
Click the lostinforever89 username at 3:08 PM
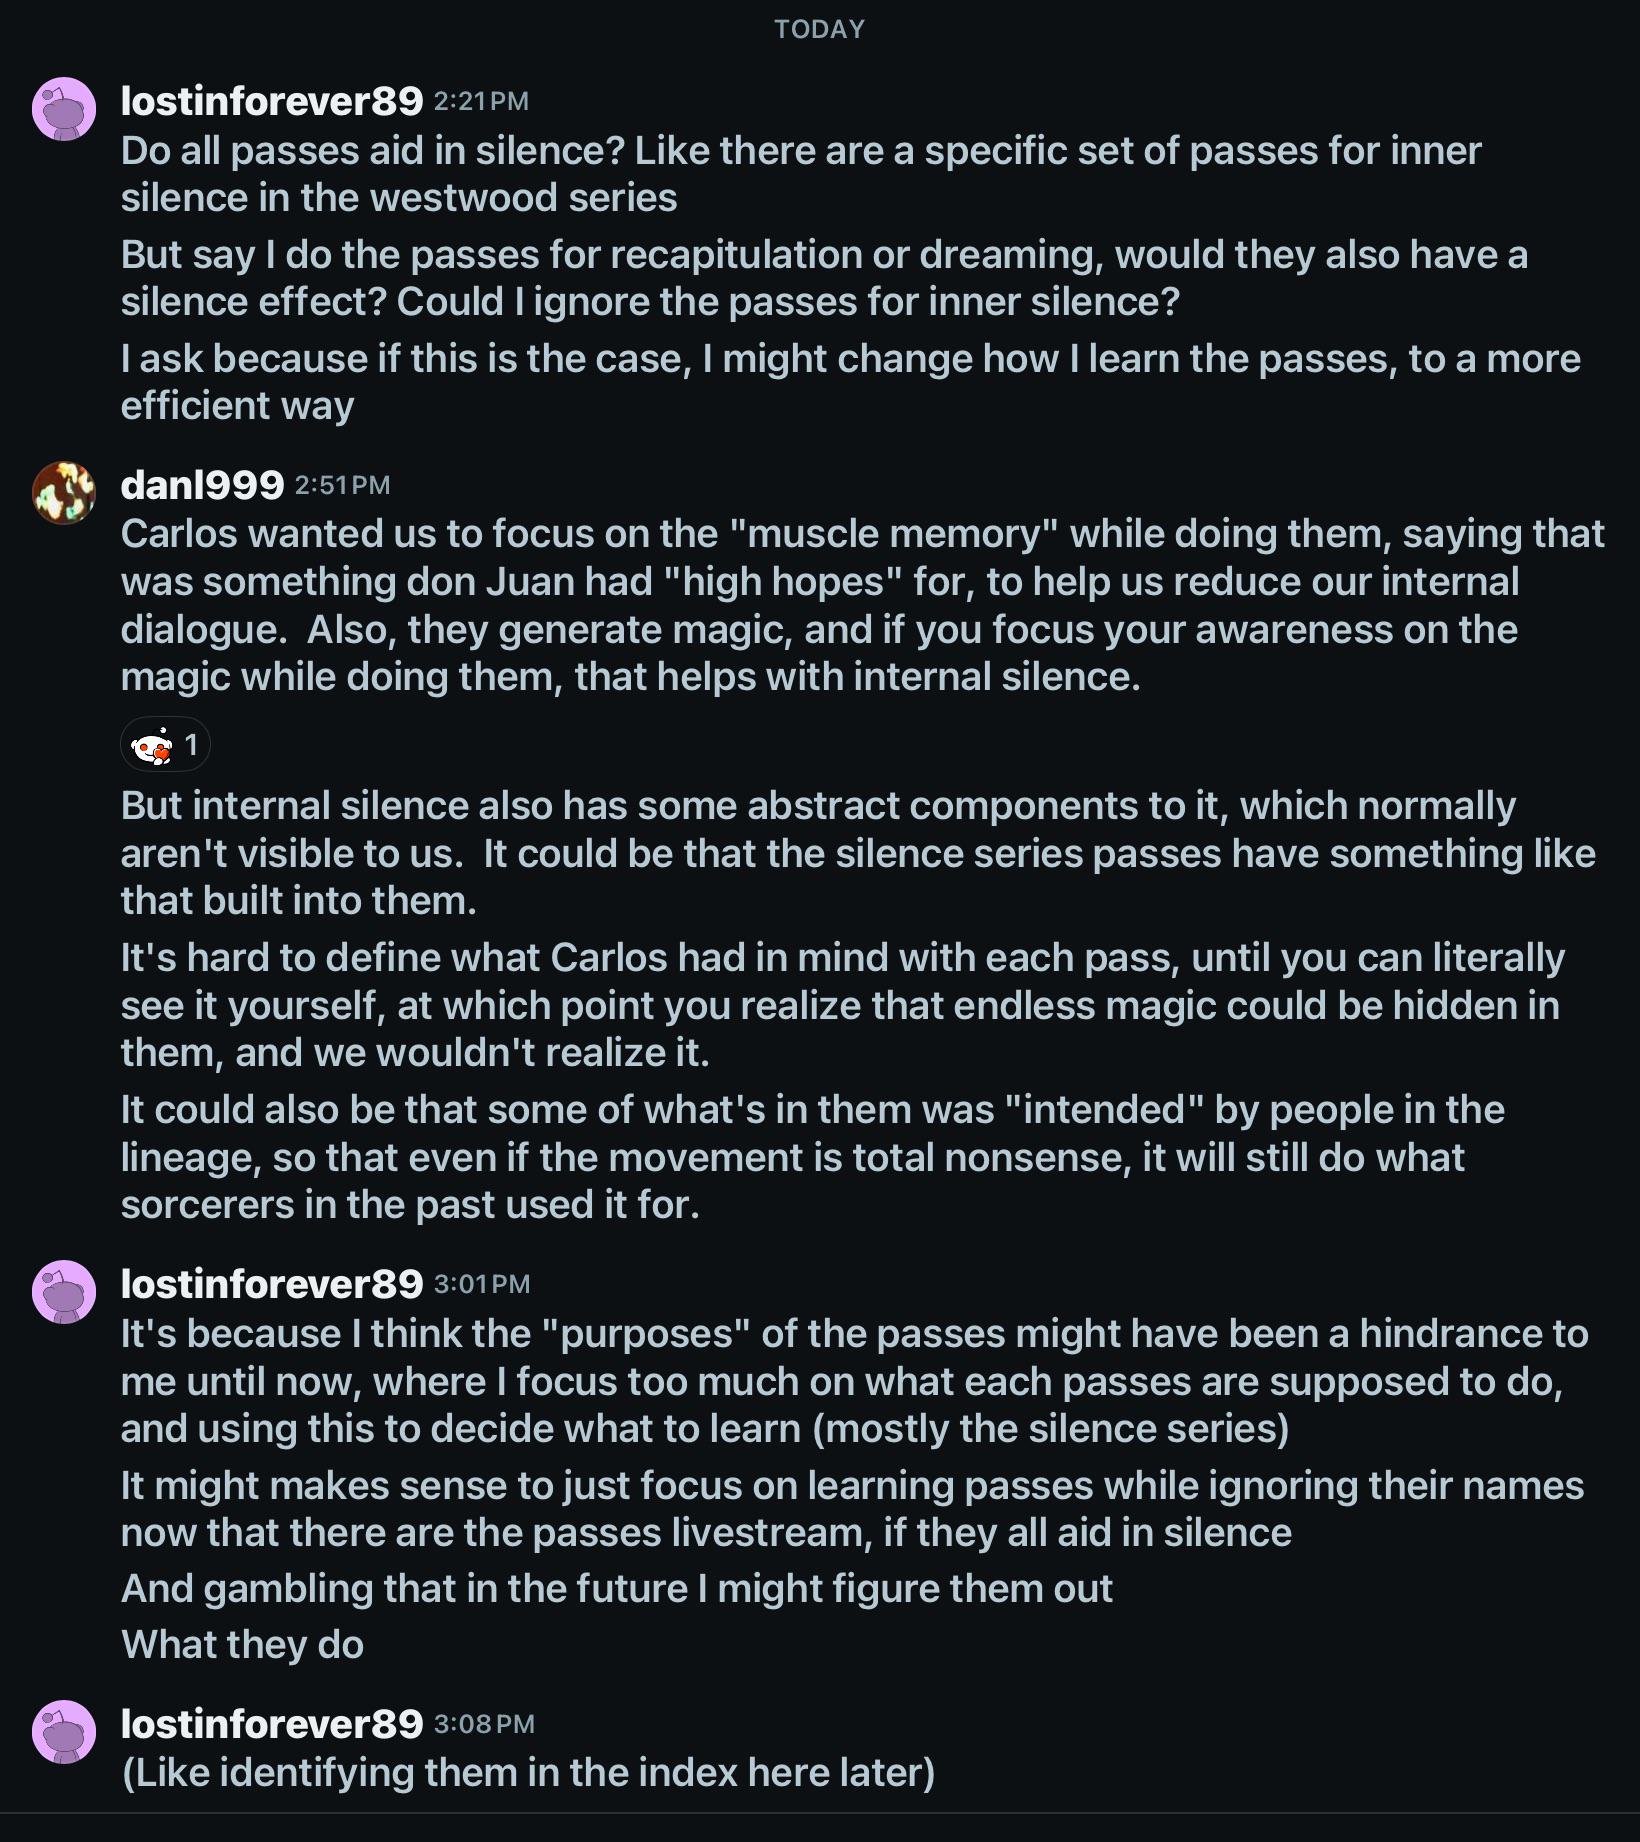click(272, 1724)
